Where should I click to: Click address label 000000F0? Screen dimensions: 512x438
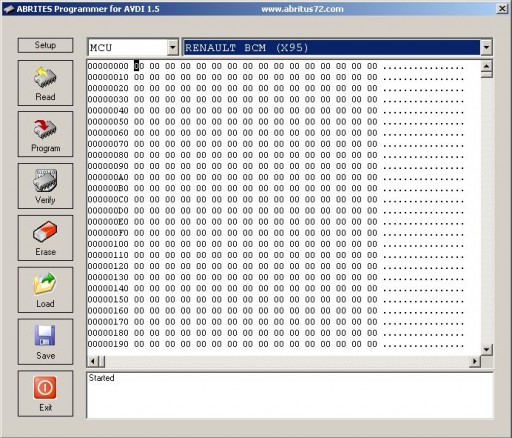coord(108,233)
